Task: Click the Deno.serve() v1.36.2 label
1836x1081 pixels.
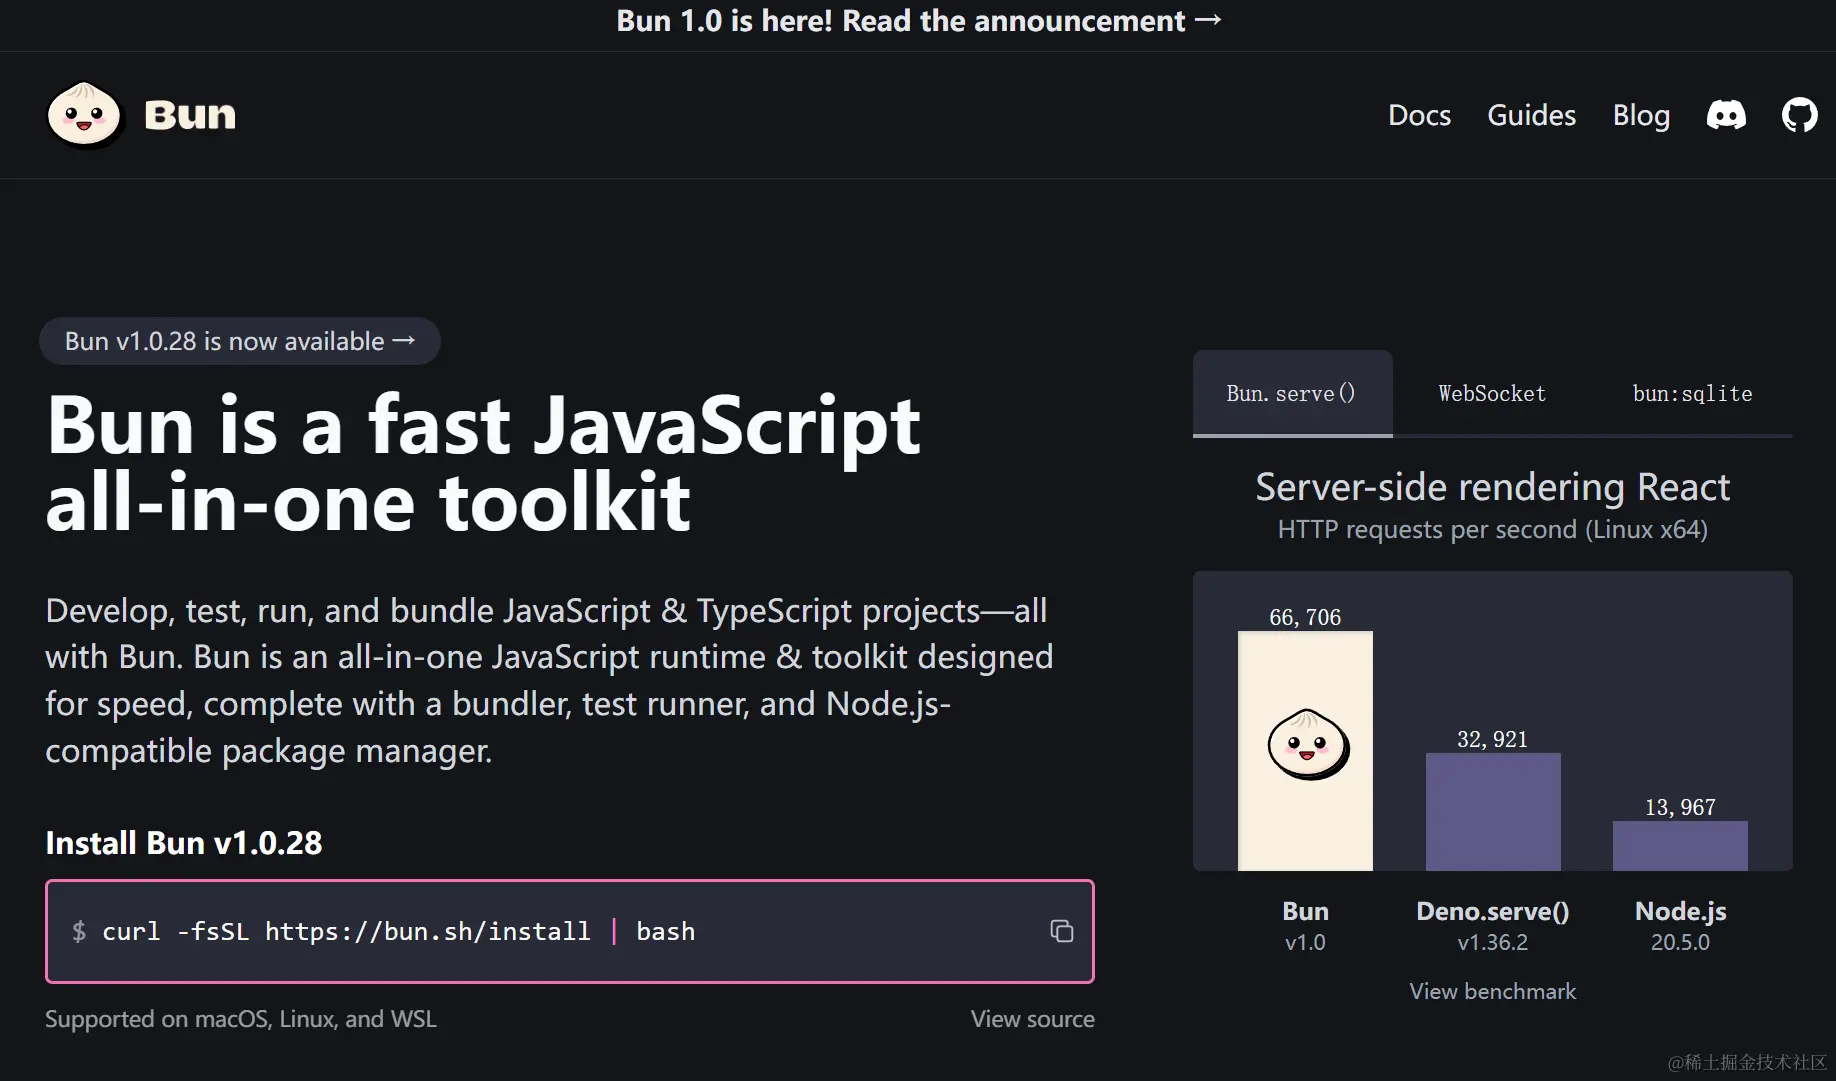Action: pos(1492,925)
